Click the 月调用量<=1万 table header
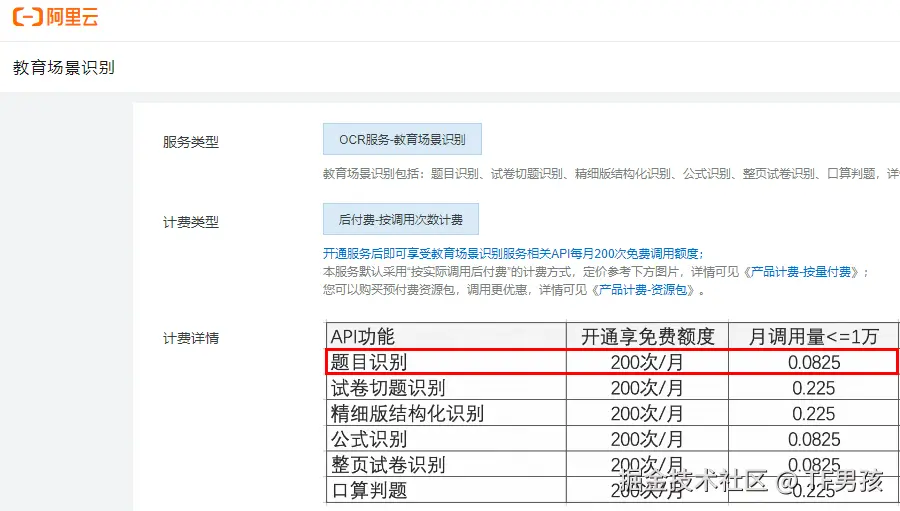 813,336
